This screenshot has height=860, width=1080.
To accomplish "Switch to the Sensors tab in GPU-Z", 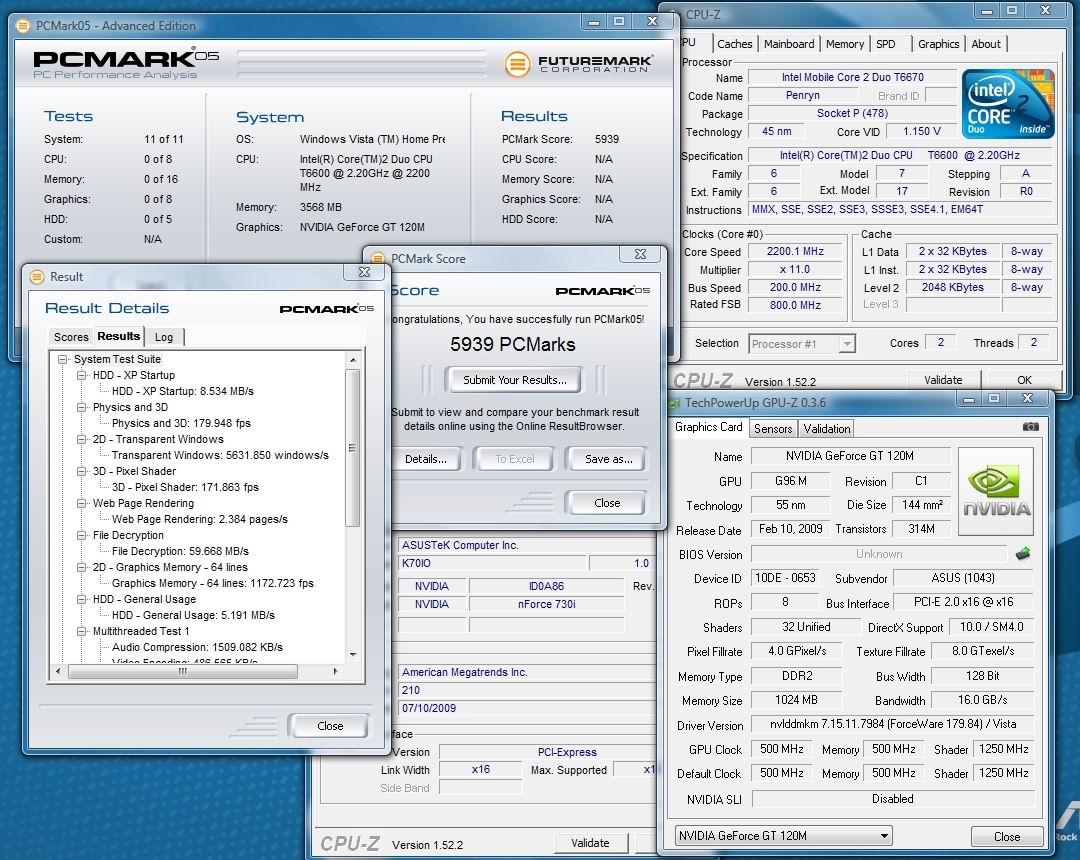I will 773,428.
